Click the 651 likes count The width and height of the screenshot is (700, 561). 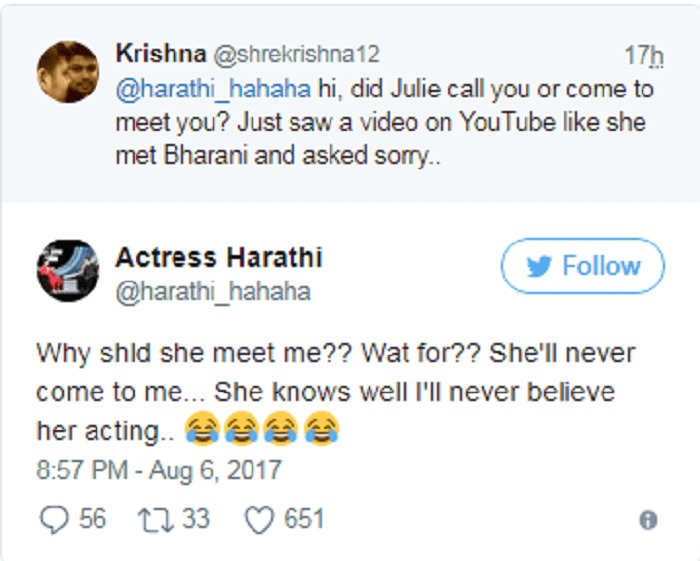tap(303, 518)
